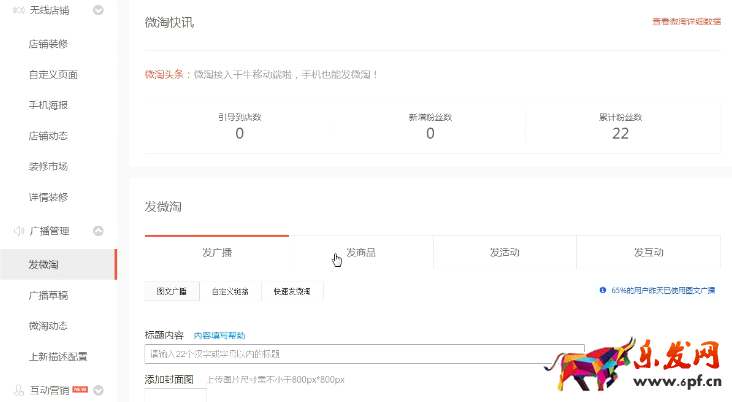This screenshot has width=732, height=402.
Task: Select the 发广播 tab
Action: click(x=217, y=252)
